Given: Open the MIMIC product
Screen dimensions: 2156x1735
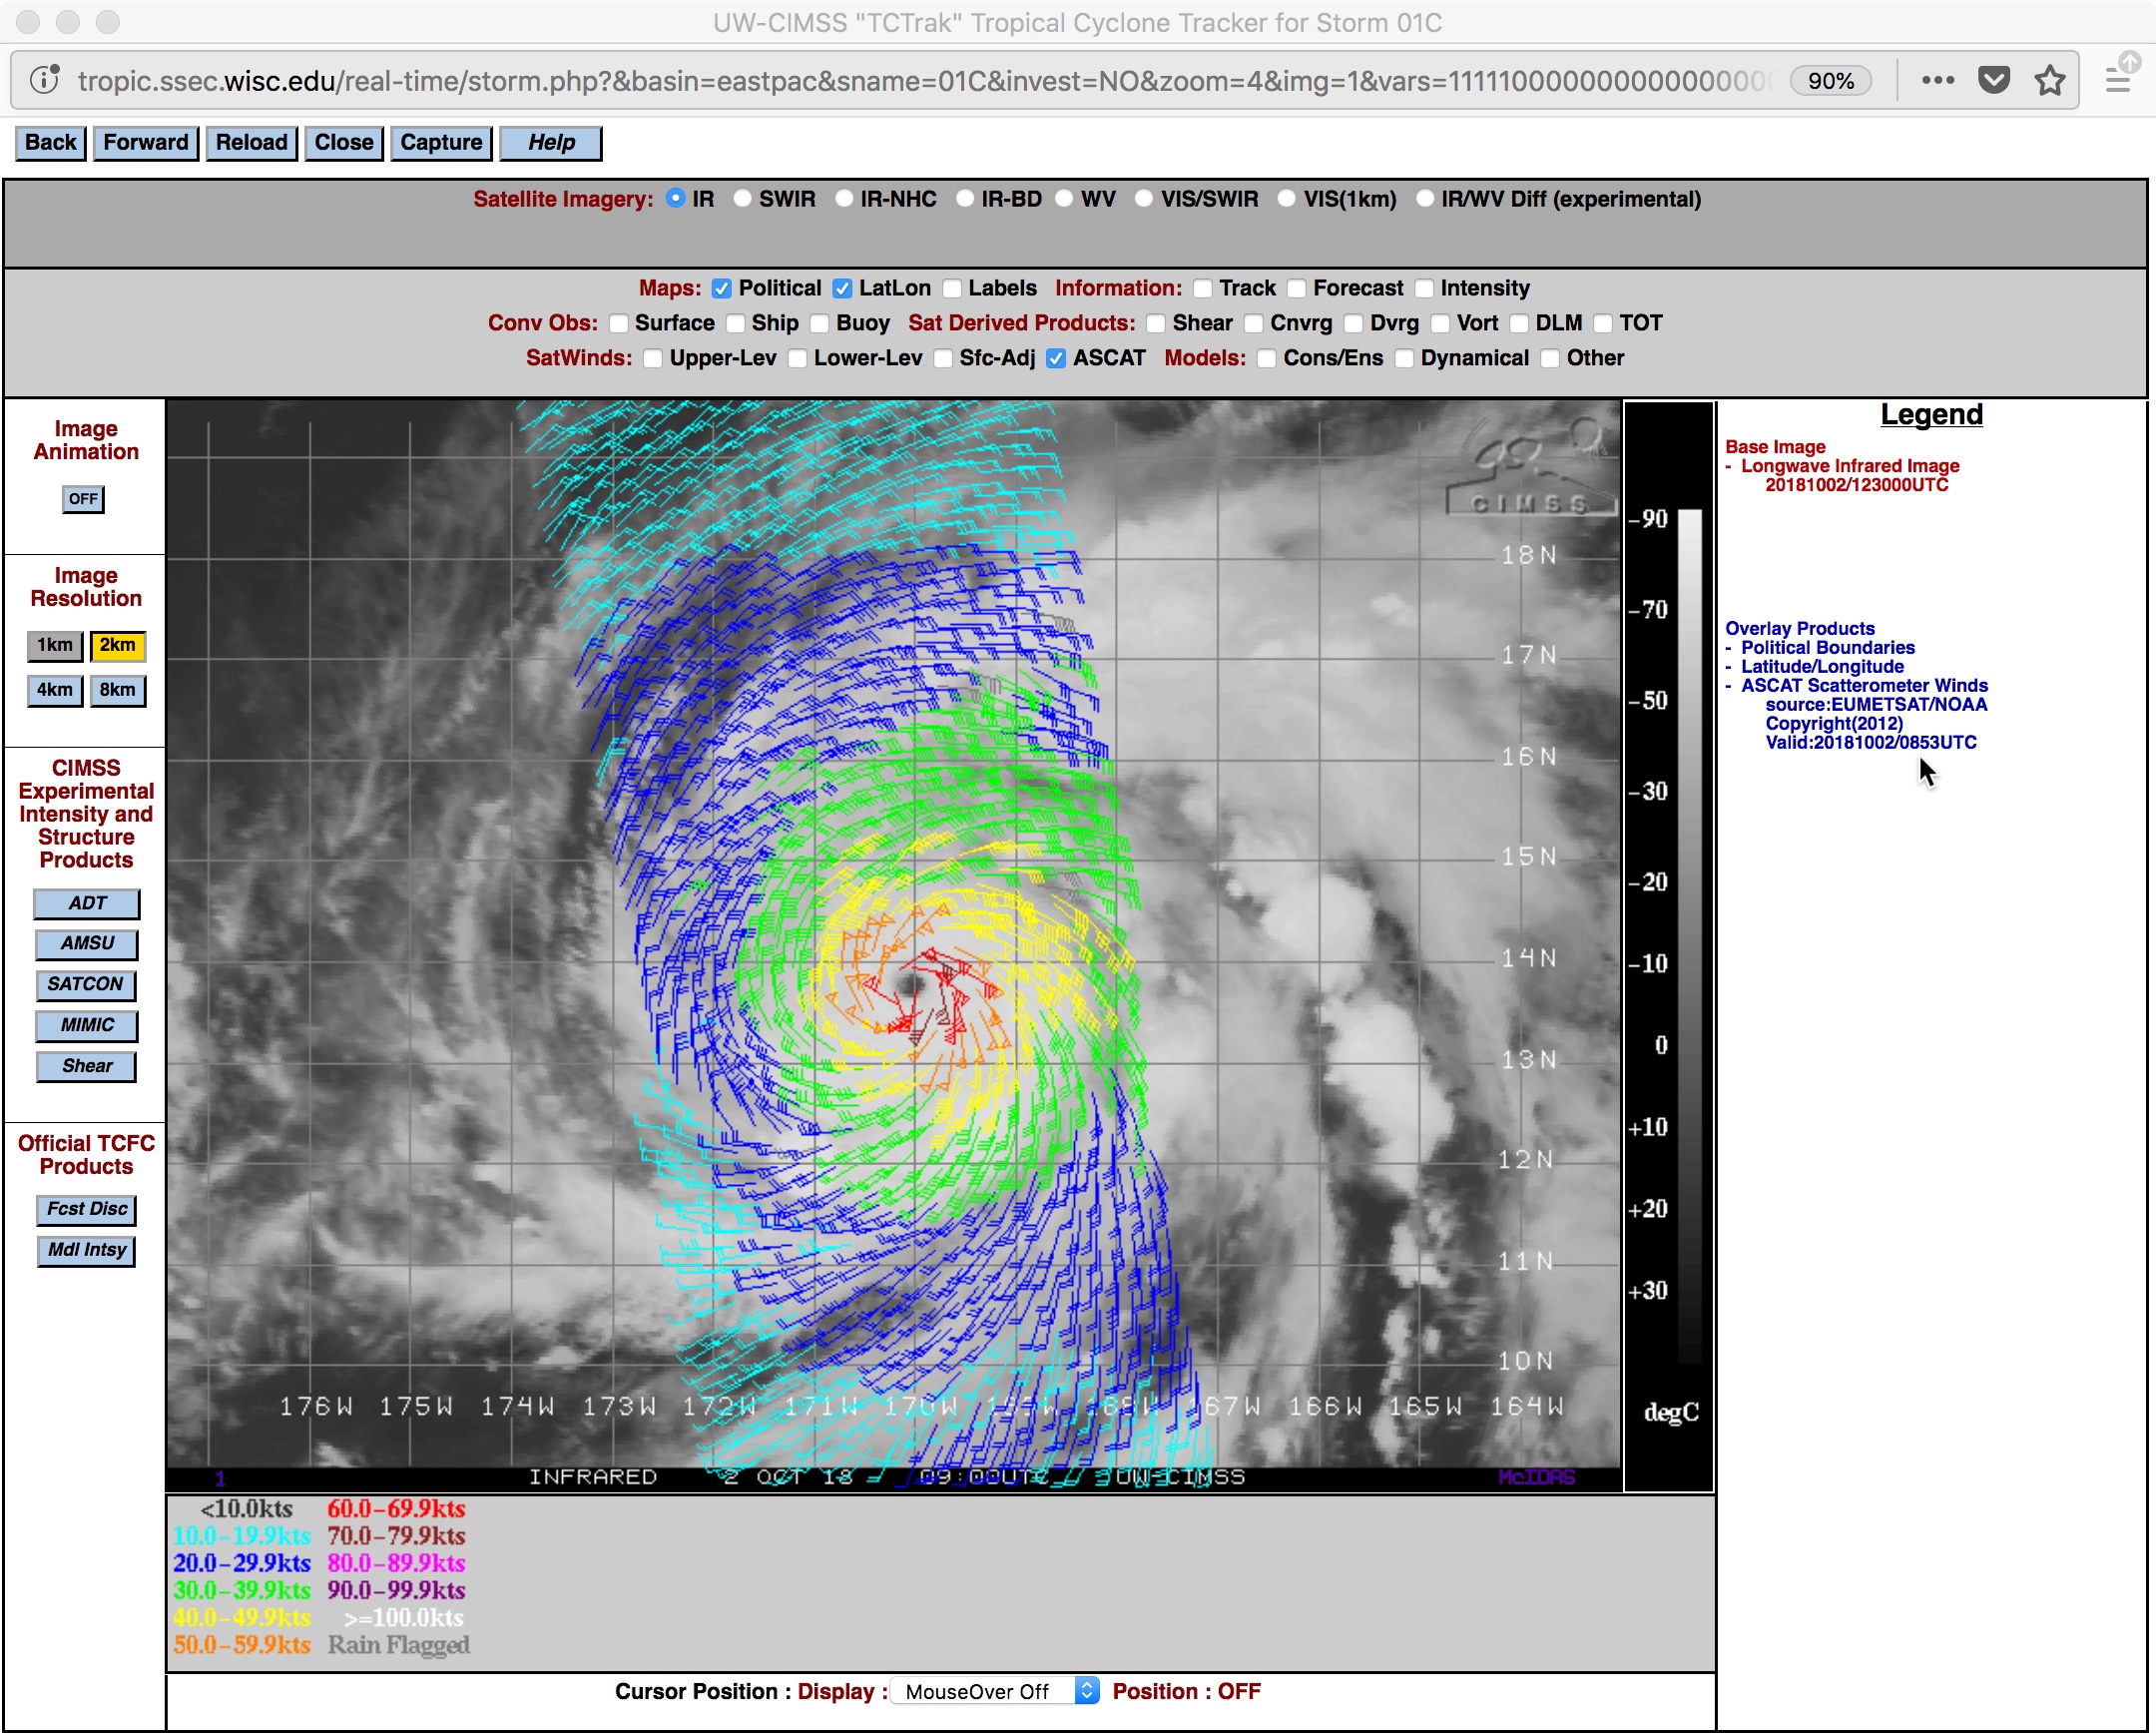Looking at the screenshot, I should [87, 1026].
